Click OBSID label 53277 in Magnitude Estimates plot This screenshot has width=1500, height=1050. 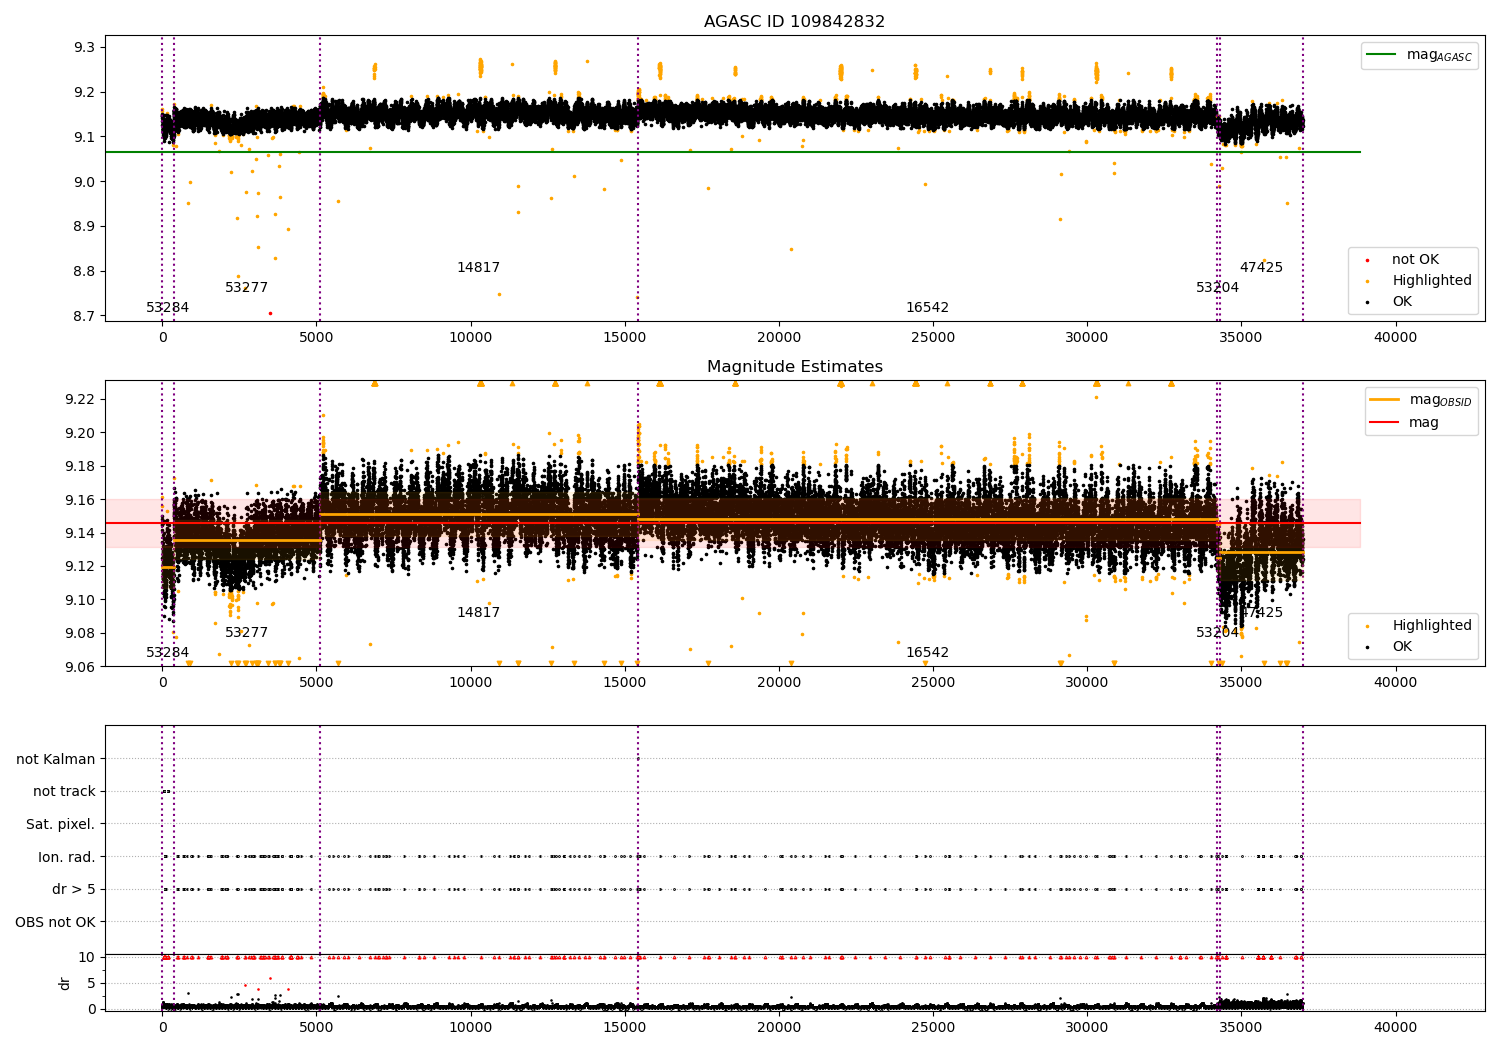(x=246, y=632)
